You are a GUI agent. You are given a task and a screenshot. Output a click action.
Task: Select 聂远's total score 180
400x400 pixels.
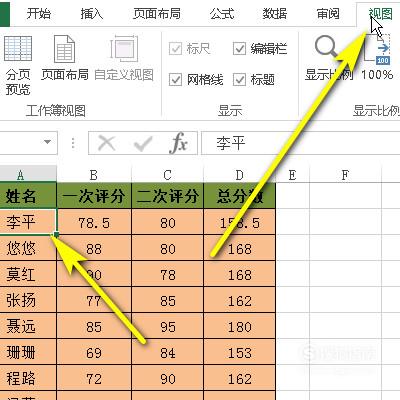[x=240, y=326]
